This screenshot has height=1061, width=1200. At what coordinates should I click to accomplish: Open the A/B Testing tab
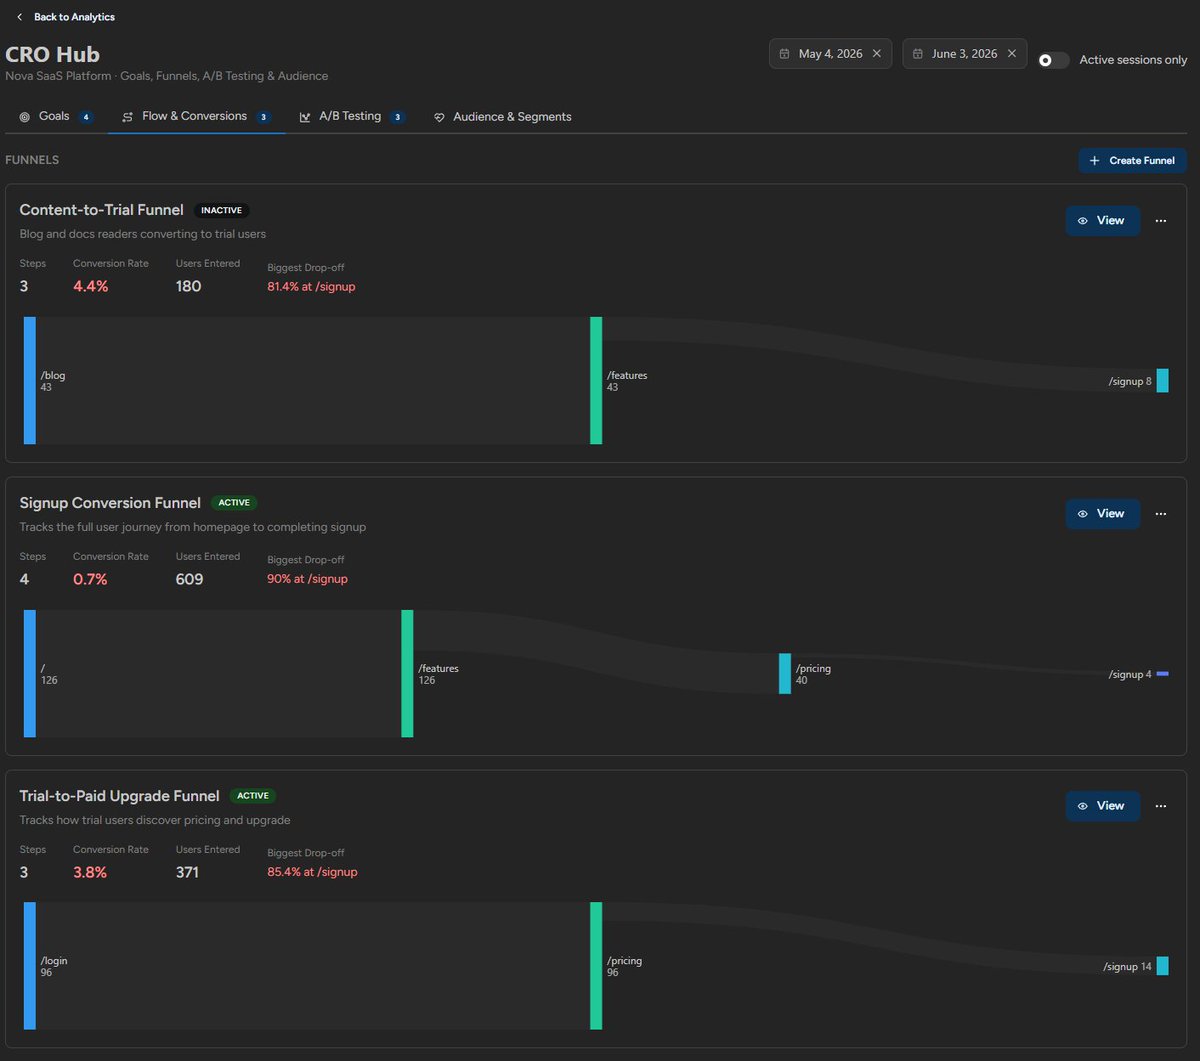pos(351,116)
